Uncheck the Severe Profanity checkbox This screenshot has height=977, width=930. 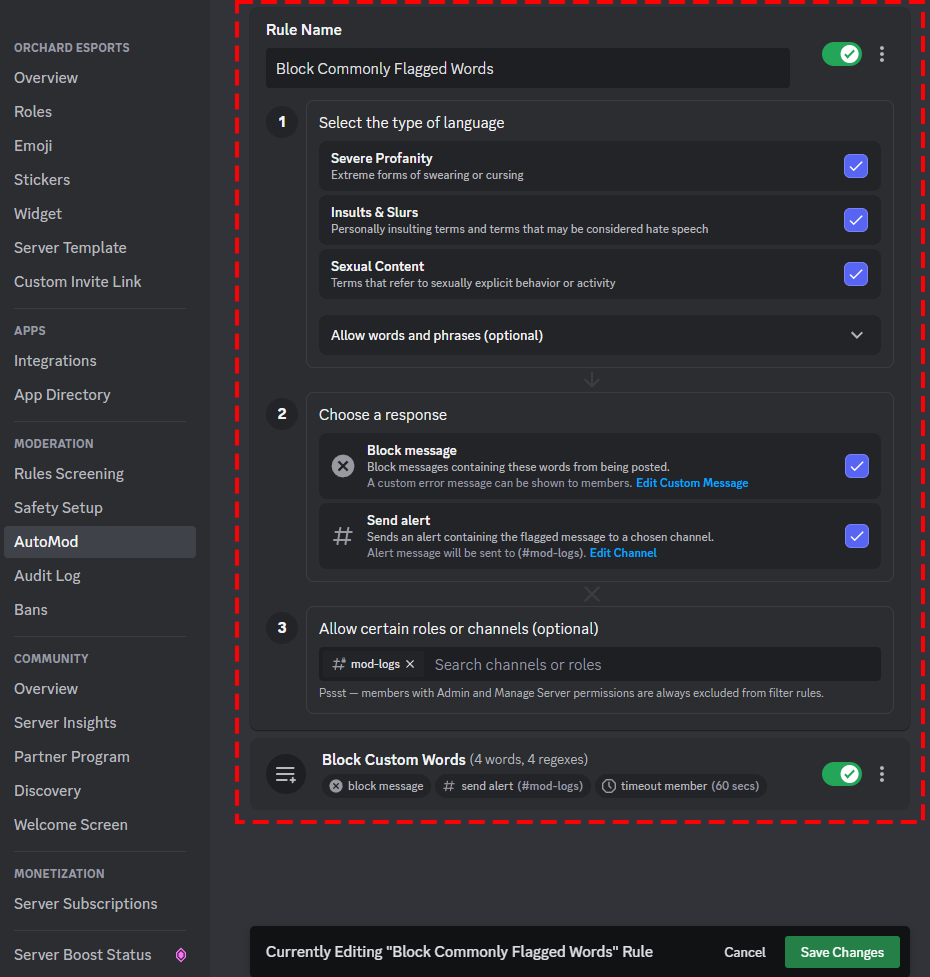[x=856, y=166]
